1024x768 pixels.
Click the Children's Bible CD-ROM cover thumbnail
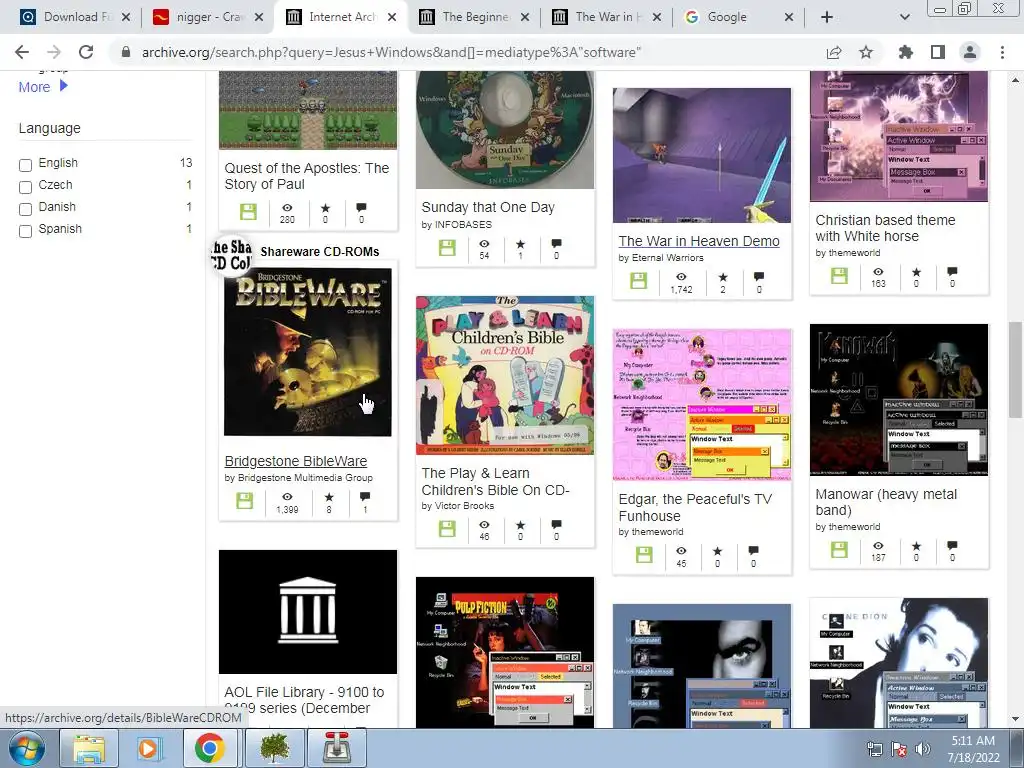point(505,375)
